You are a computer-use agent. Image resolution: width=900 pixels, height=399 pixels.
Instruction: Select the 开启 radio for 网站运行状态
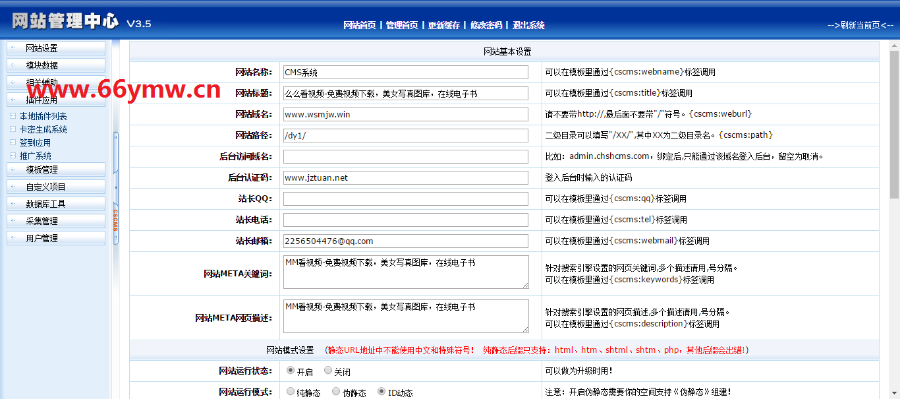290,370
